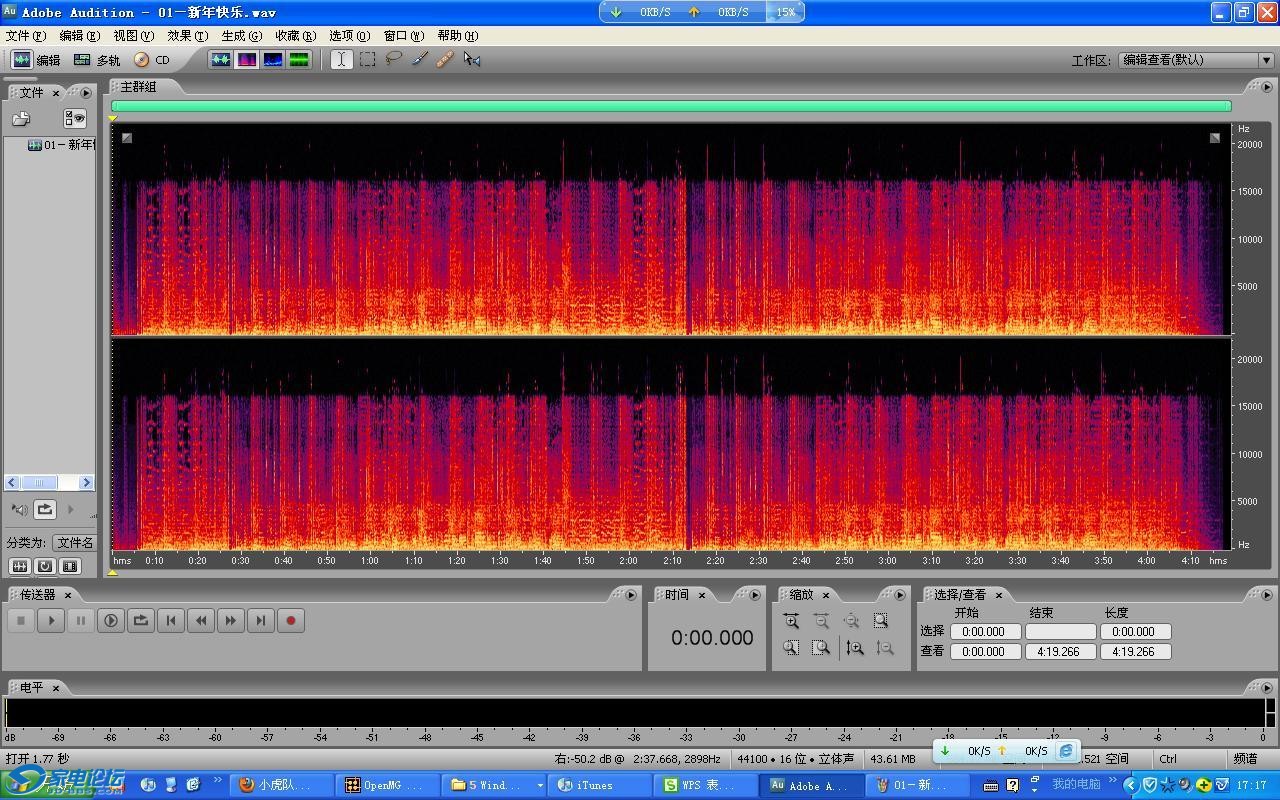Click the 文件名 sort-by button
This screenshot has height=800, width=1280.
tap(75, 543)
